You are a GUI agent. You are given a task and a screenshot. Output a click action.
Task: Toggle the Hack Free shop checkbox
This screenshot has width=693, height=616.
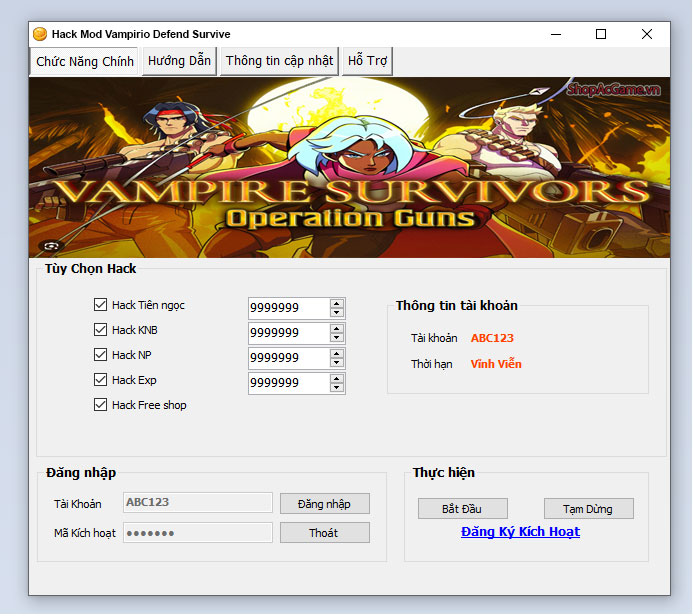tap(100, 405)
